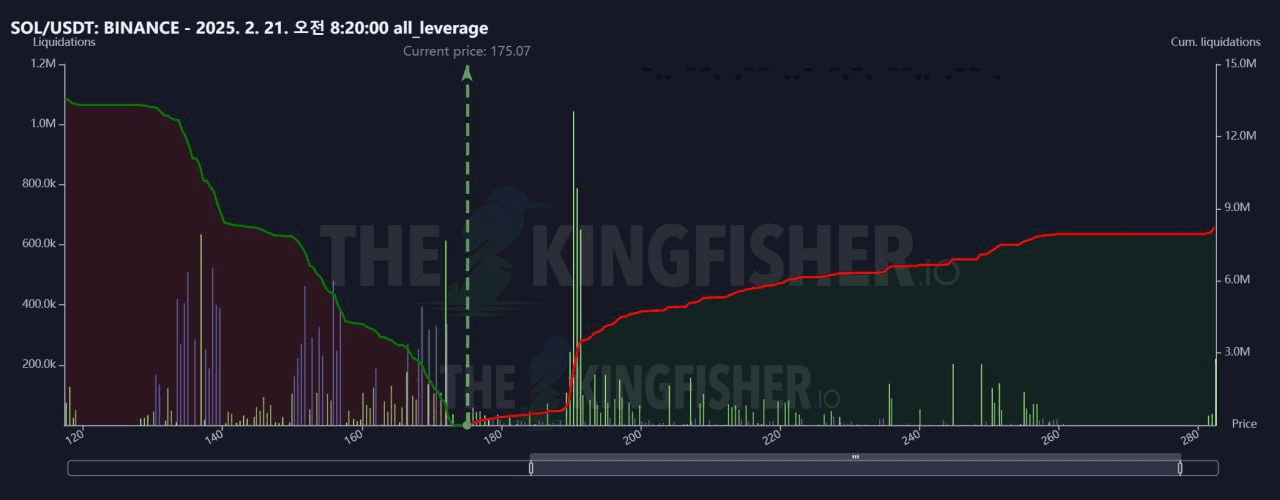Select the 'Current price: 175.07' label
This screenshot has width=1280, height=500.
pyautogui.click(x=466, y=50)
